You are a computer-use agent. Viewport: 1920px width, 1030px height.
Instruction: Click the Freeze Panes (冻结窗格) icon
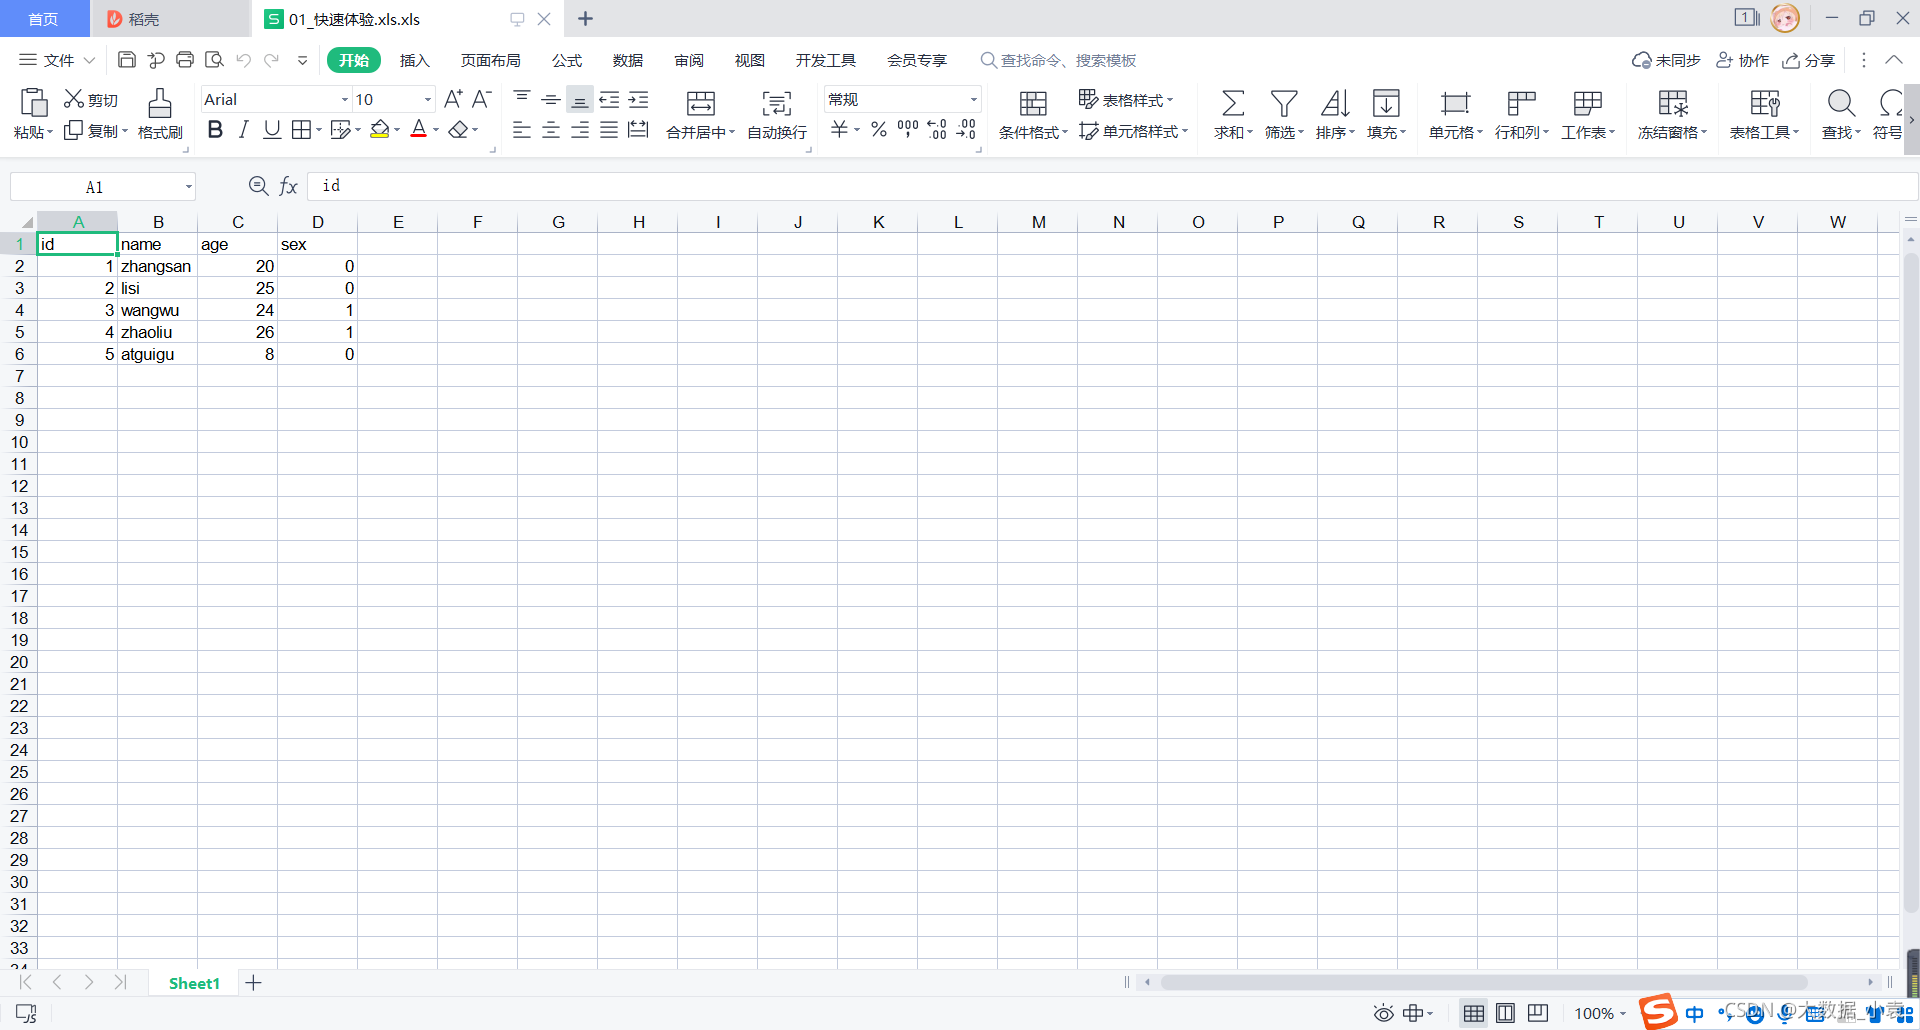[1673, 103]
